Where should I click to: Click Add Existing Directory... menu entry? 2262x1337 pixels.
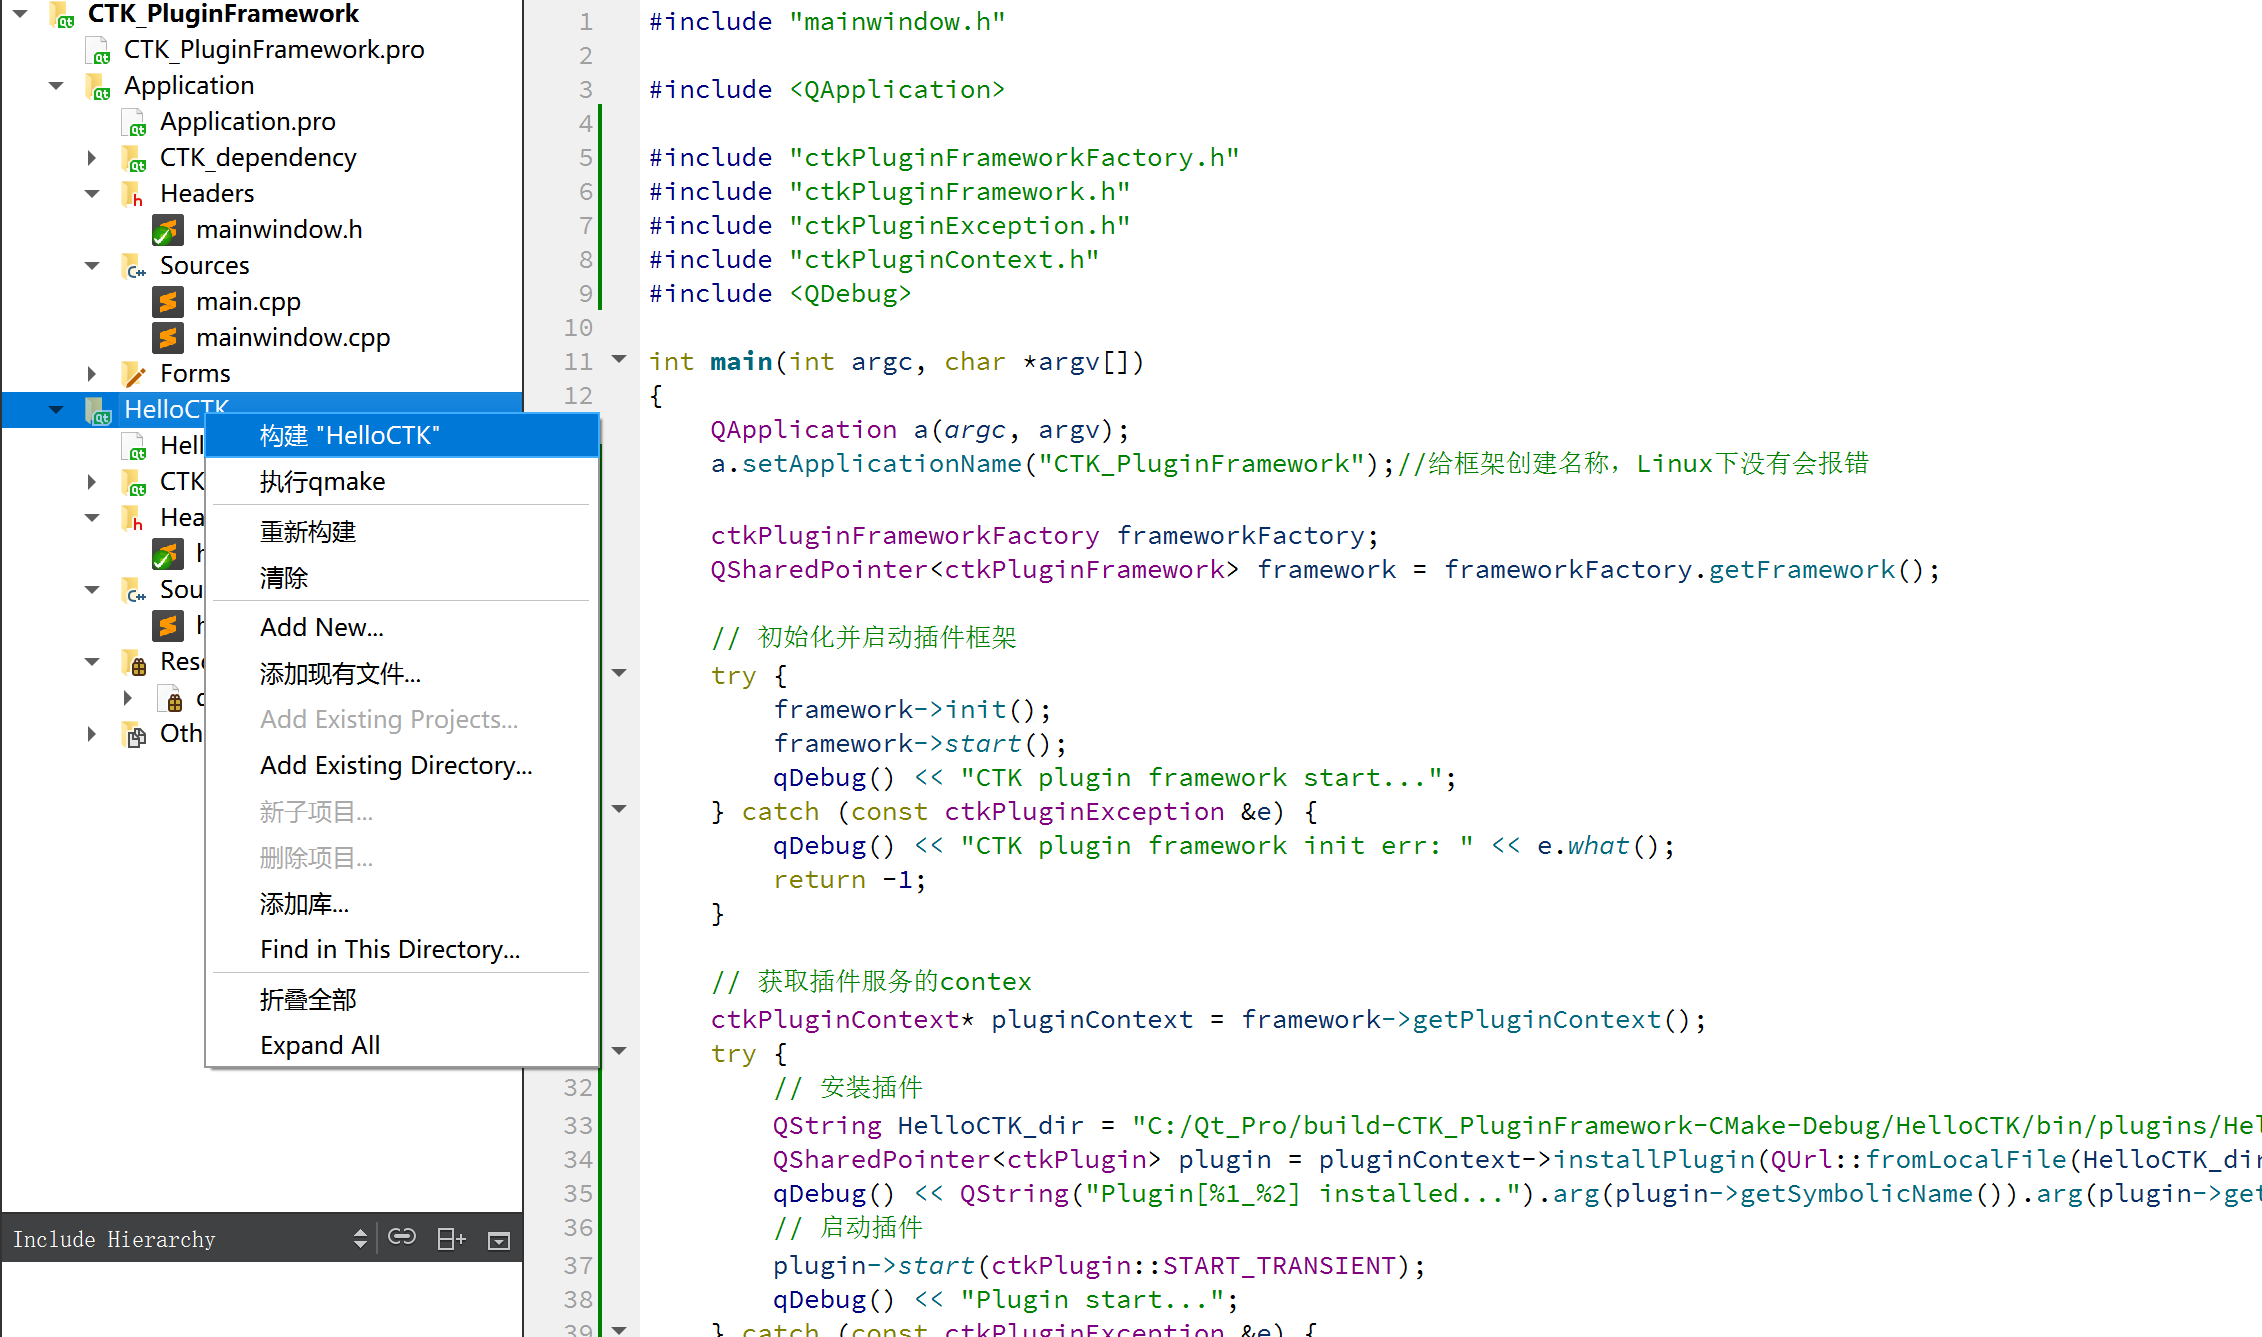396,765
